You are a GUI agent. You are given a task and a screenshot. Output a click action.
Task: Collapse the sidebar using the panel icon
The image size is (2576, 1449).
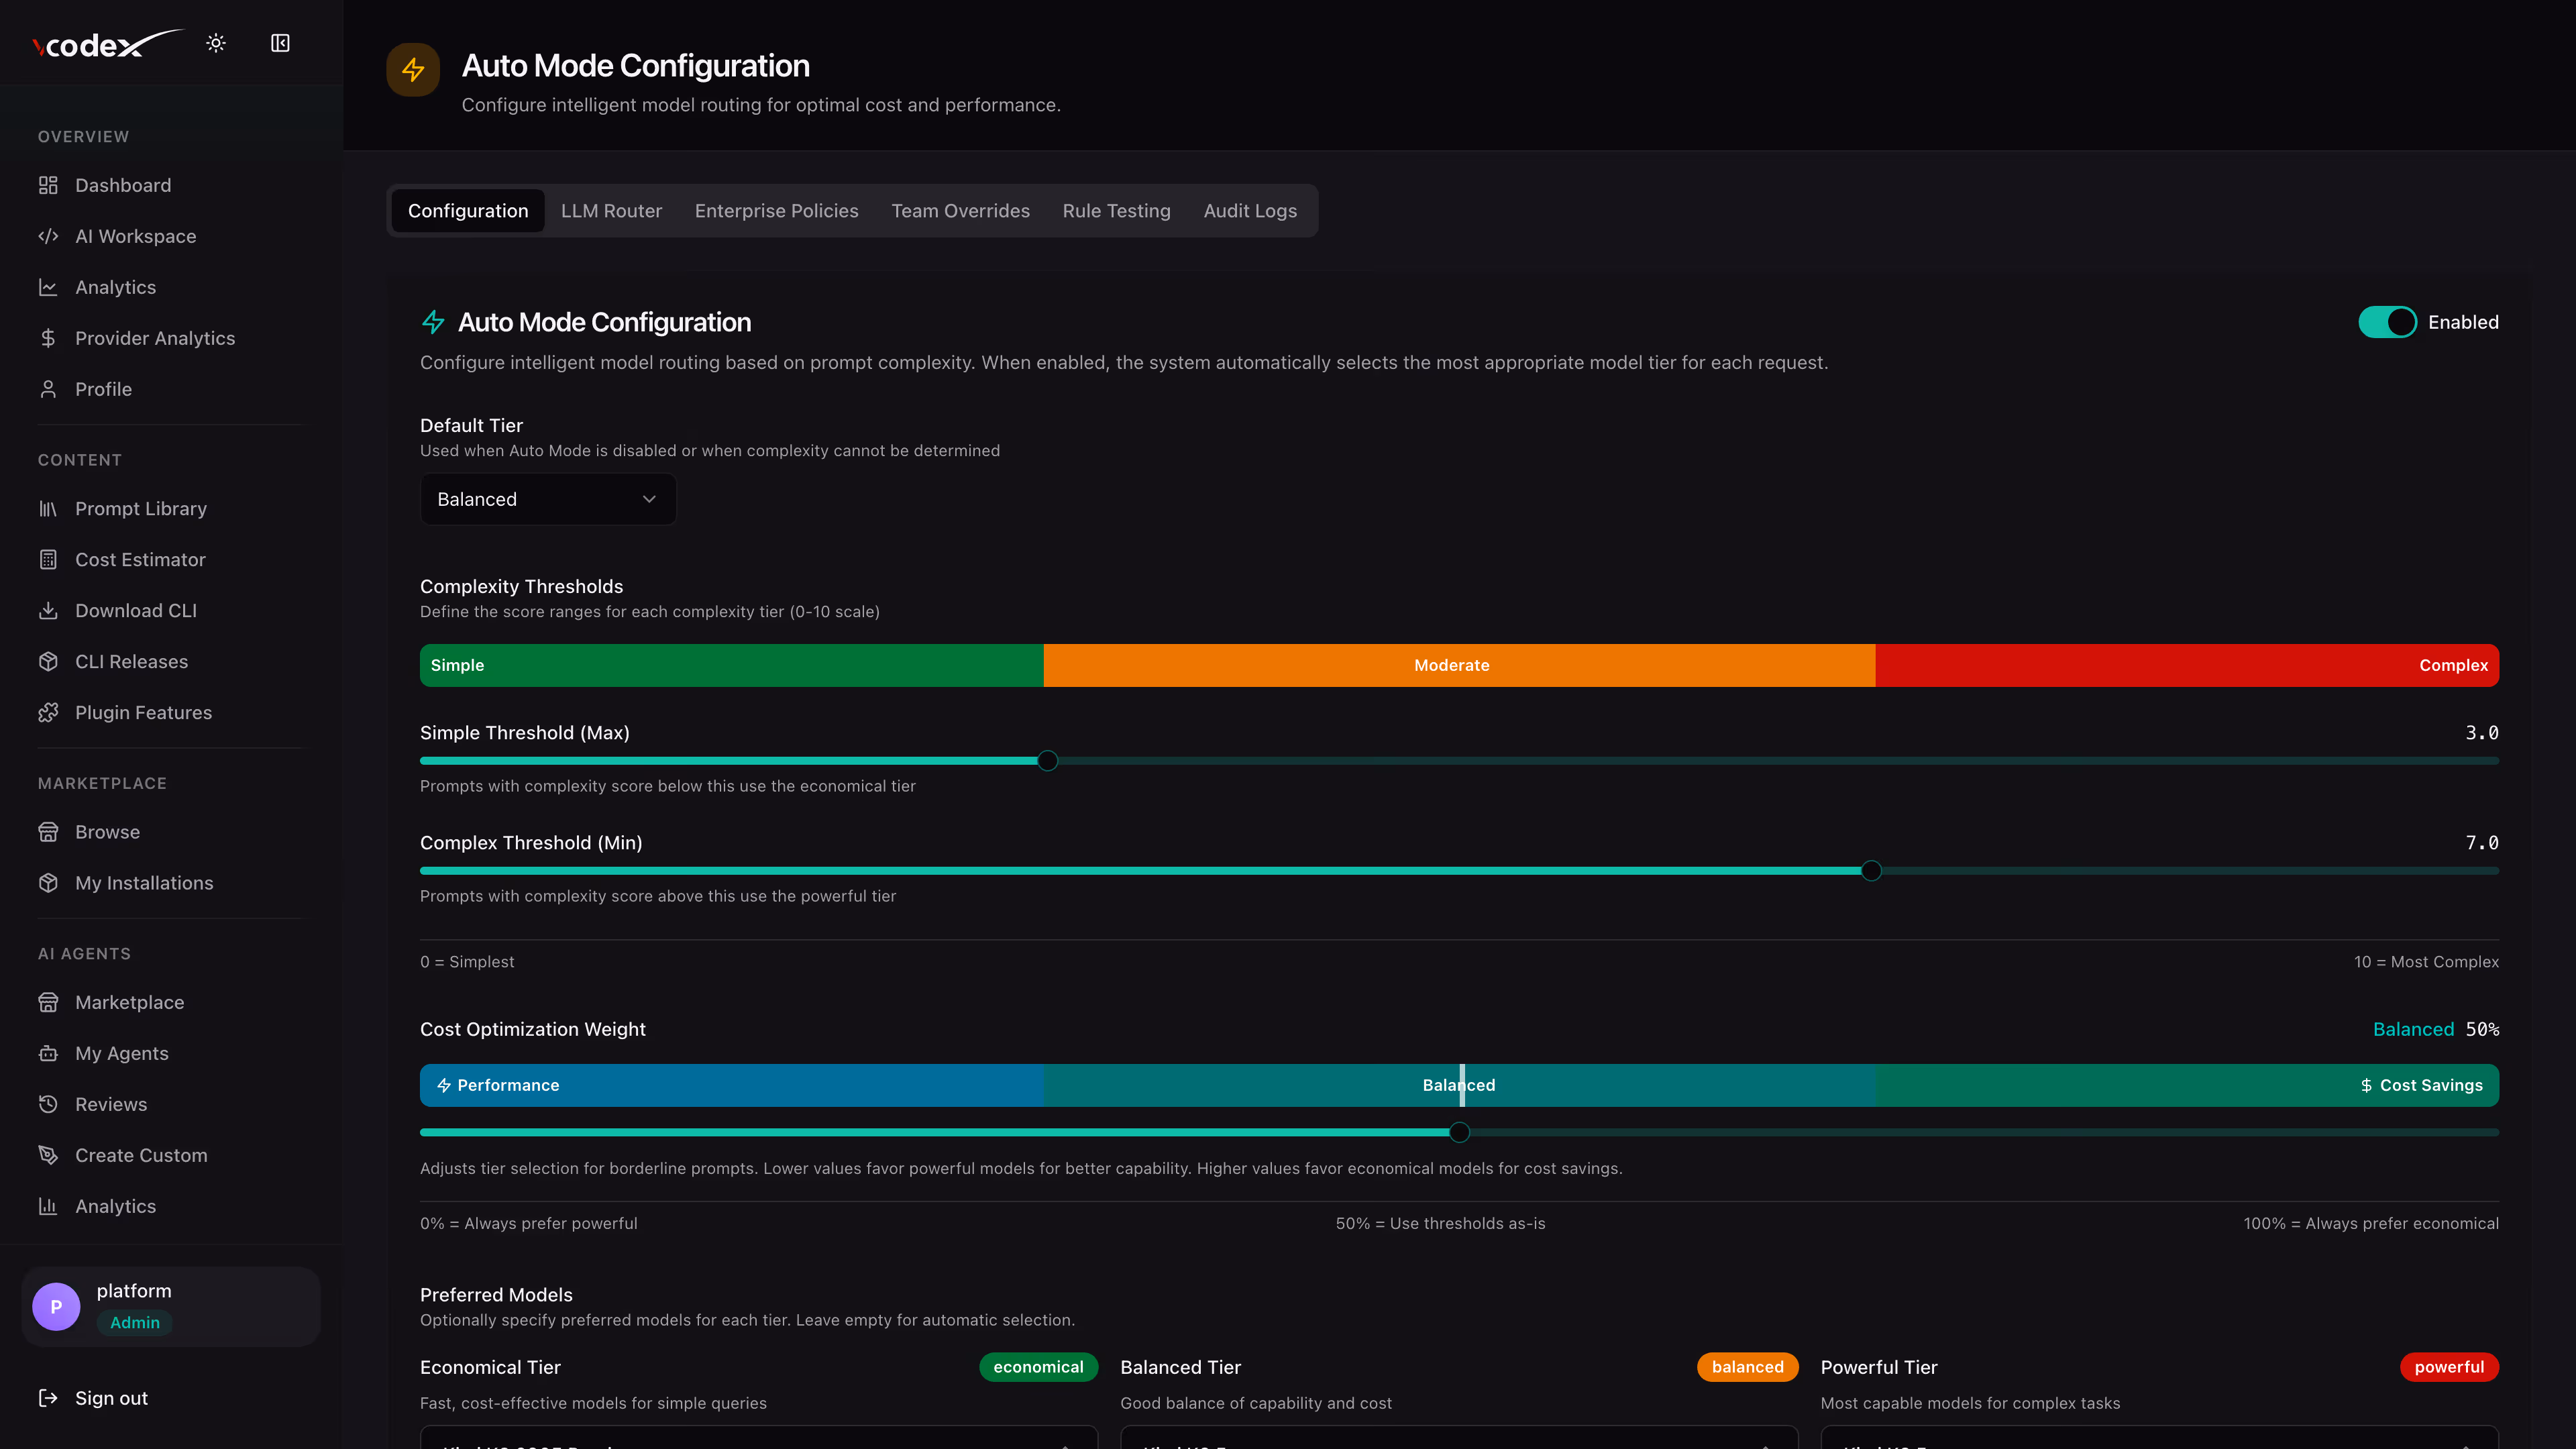tap(280, 43)
